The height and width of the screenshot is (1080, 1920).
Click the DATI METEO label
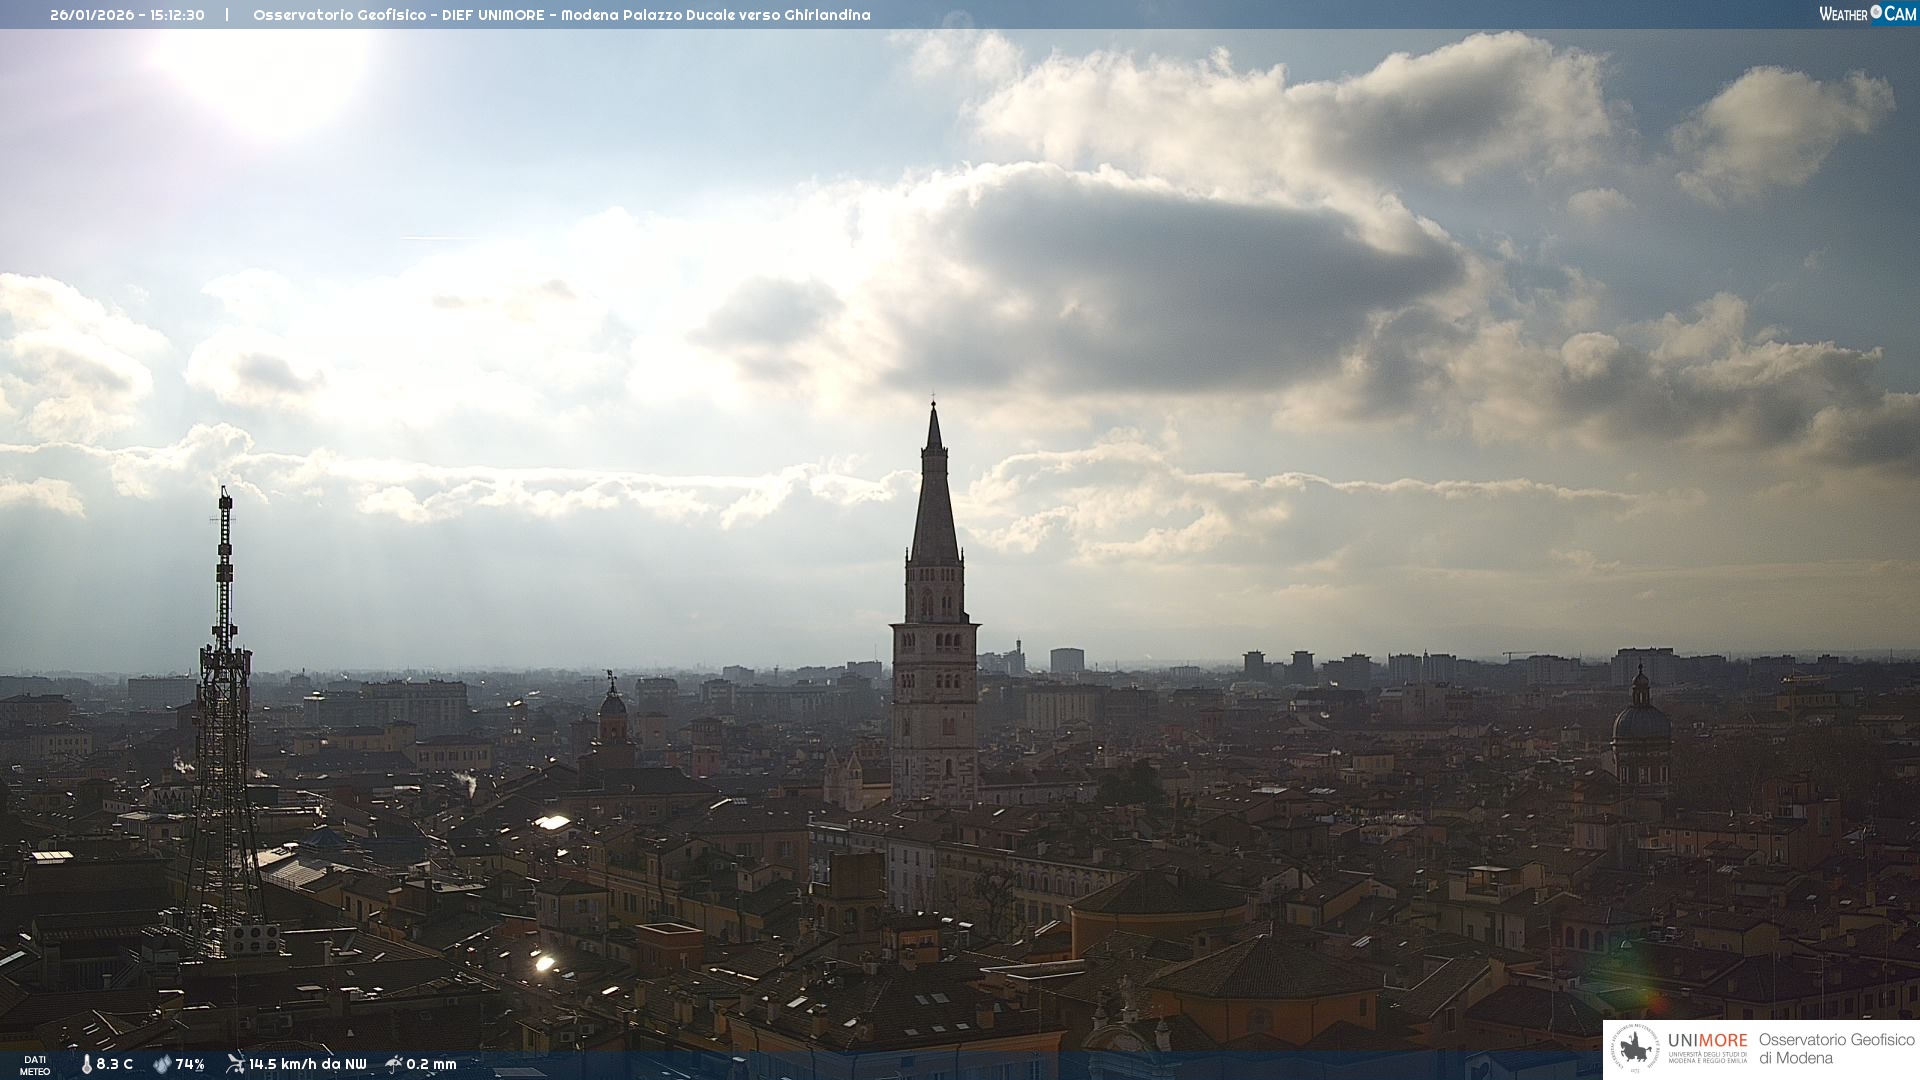tap(35, 1065)
